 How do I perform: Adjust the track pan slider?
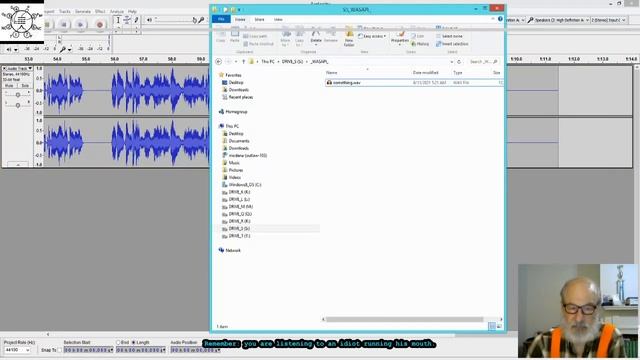[18, 105]
